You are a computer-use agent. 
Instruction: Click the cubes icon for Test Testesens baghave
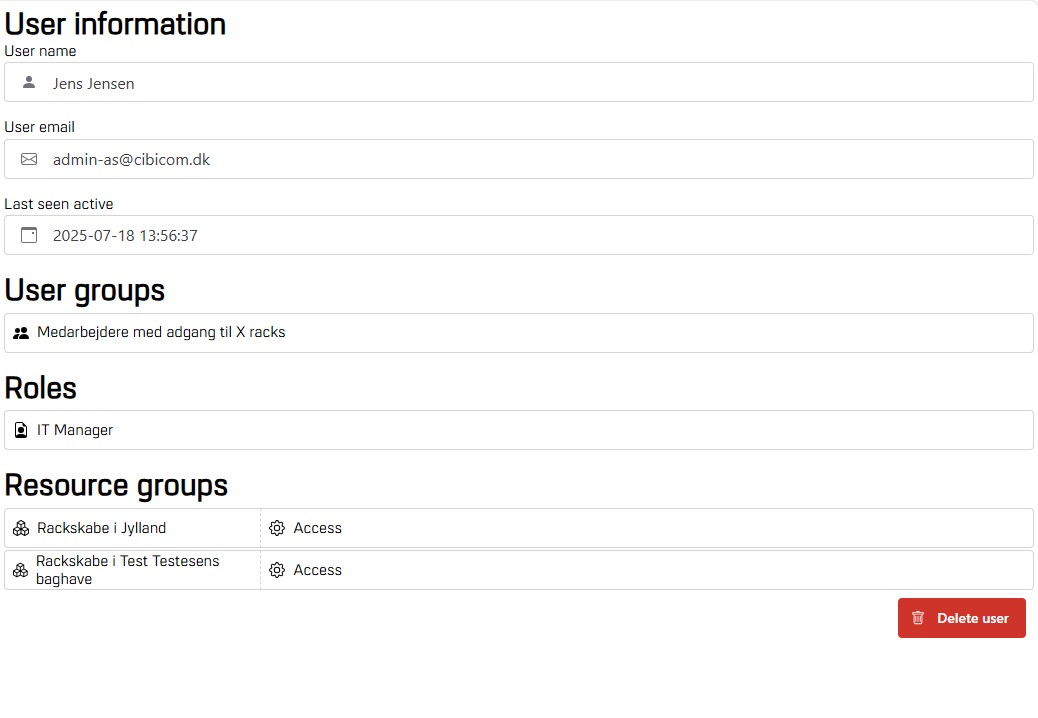coord(20,570)
